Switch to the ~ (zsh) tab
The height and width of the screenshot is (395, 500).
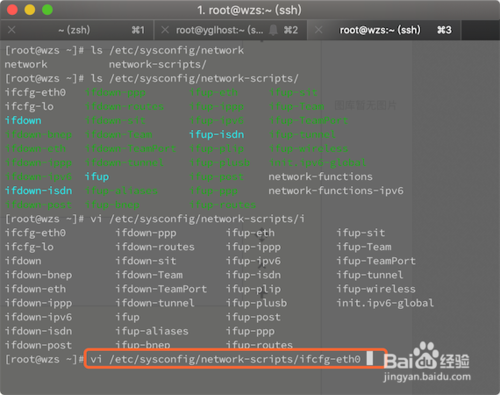(77, 30)
